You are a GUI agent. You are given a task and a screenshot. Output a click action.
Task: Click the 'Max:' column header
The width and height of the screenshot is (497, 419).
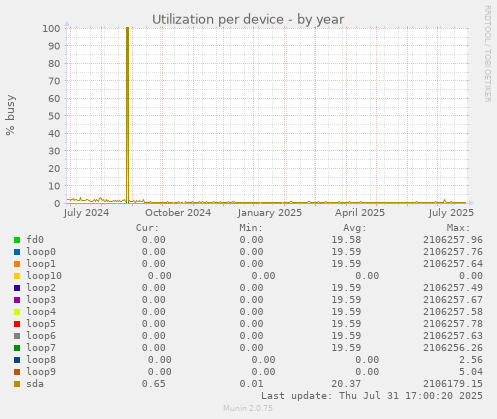pyautogui.click(x=458, y=228)
